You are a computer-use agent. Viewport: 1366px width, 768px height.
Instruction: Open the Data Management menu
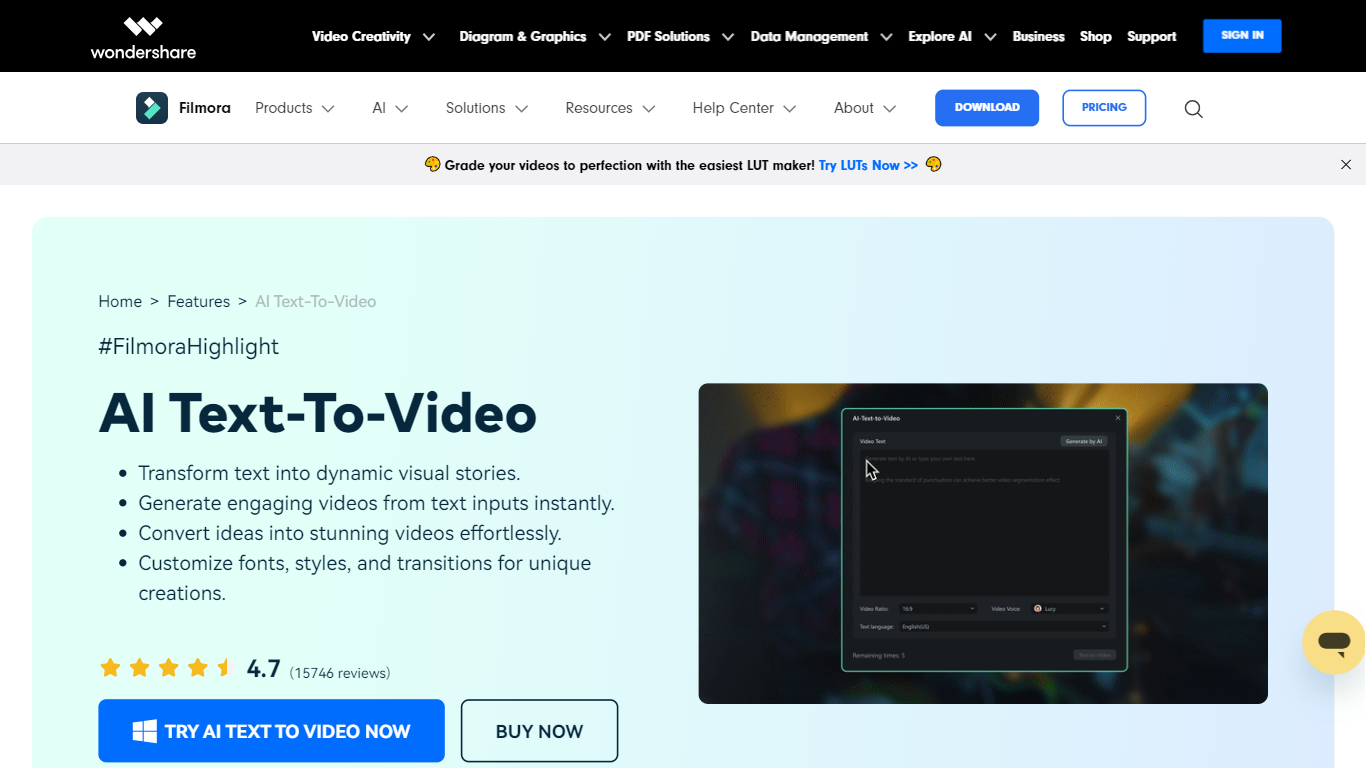coord(809,36)
